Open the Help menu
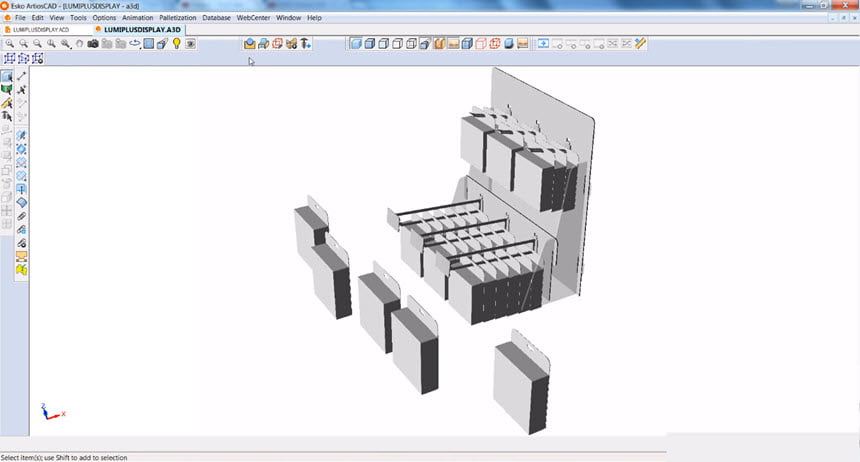The image size is (860, 462). pyautogui.click(x=314, y=18)
